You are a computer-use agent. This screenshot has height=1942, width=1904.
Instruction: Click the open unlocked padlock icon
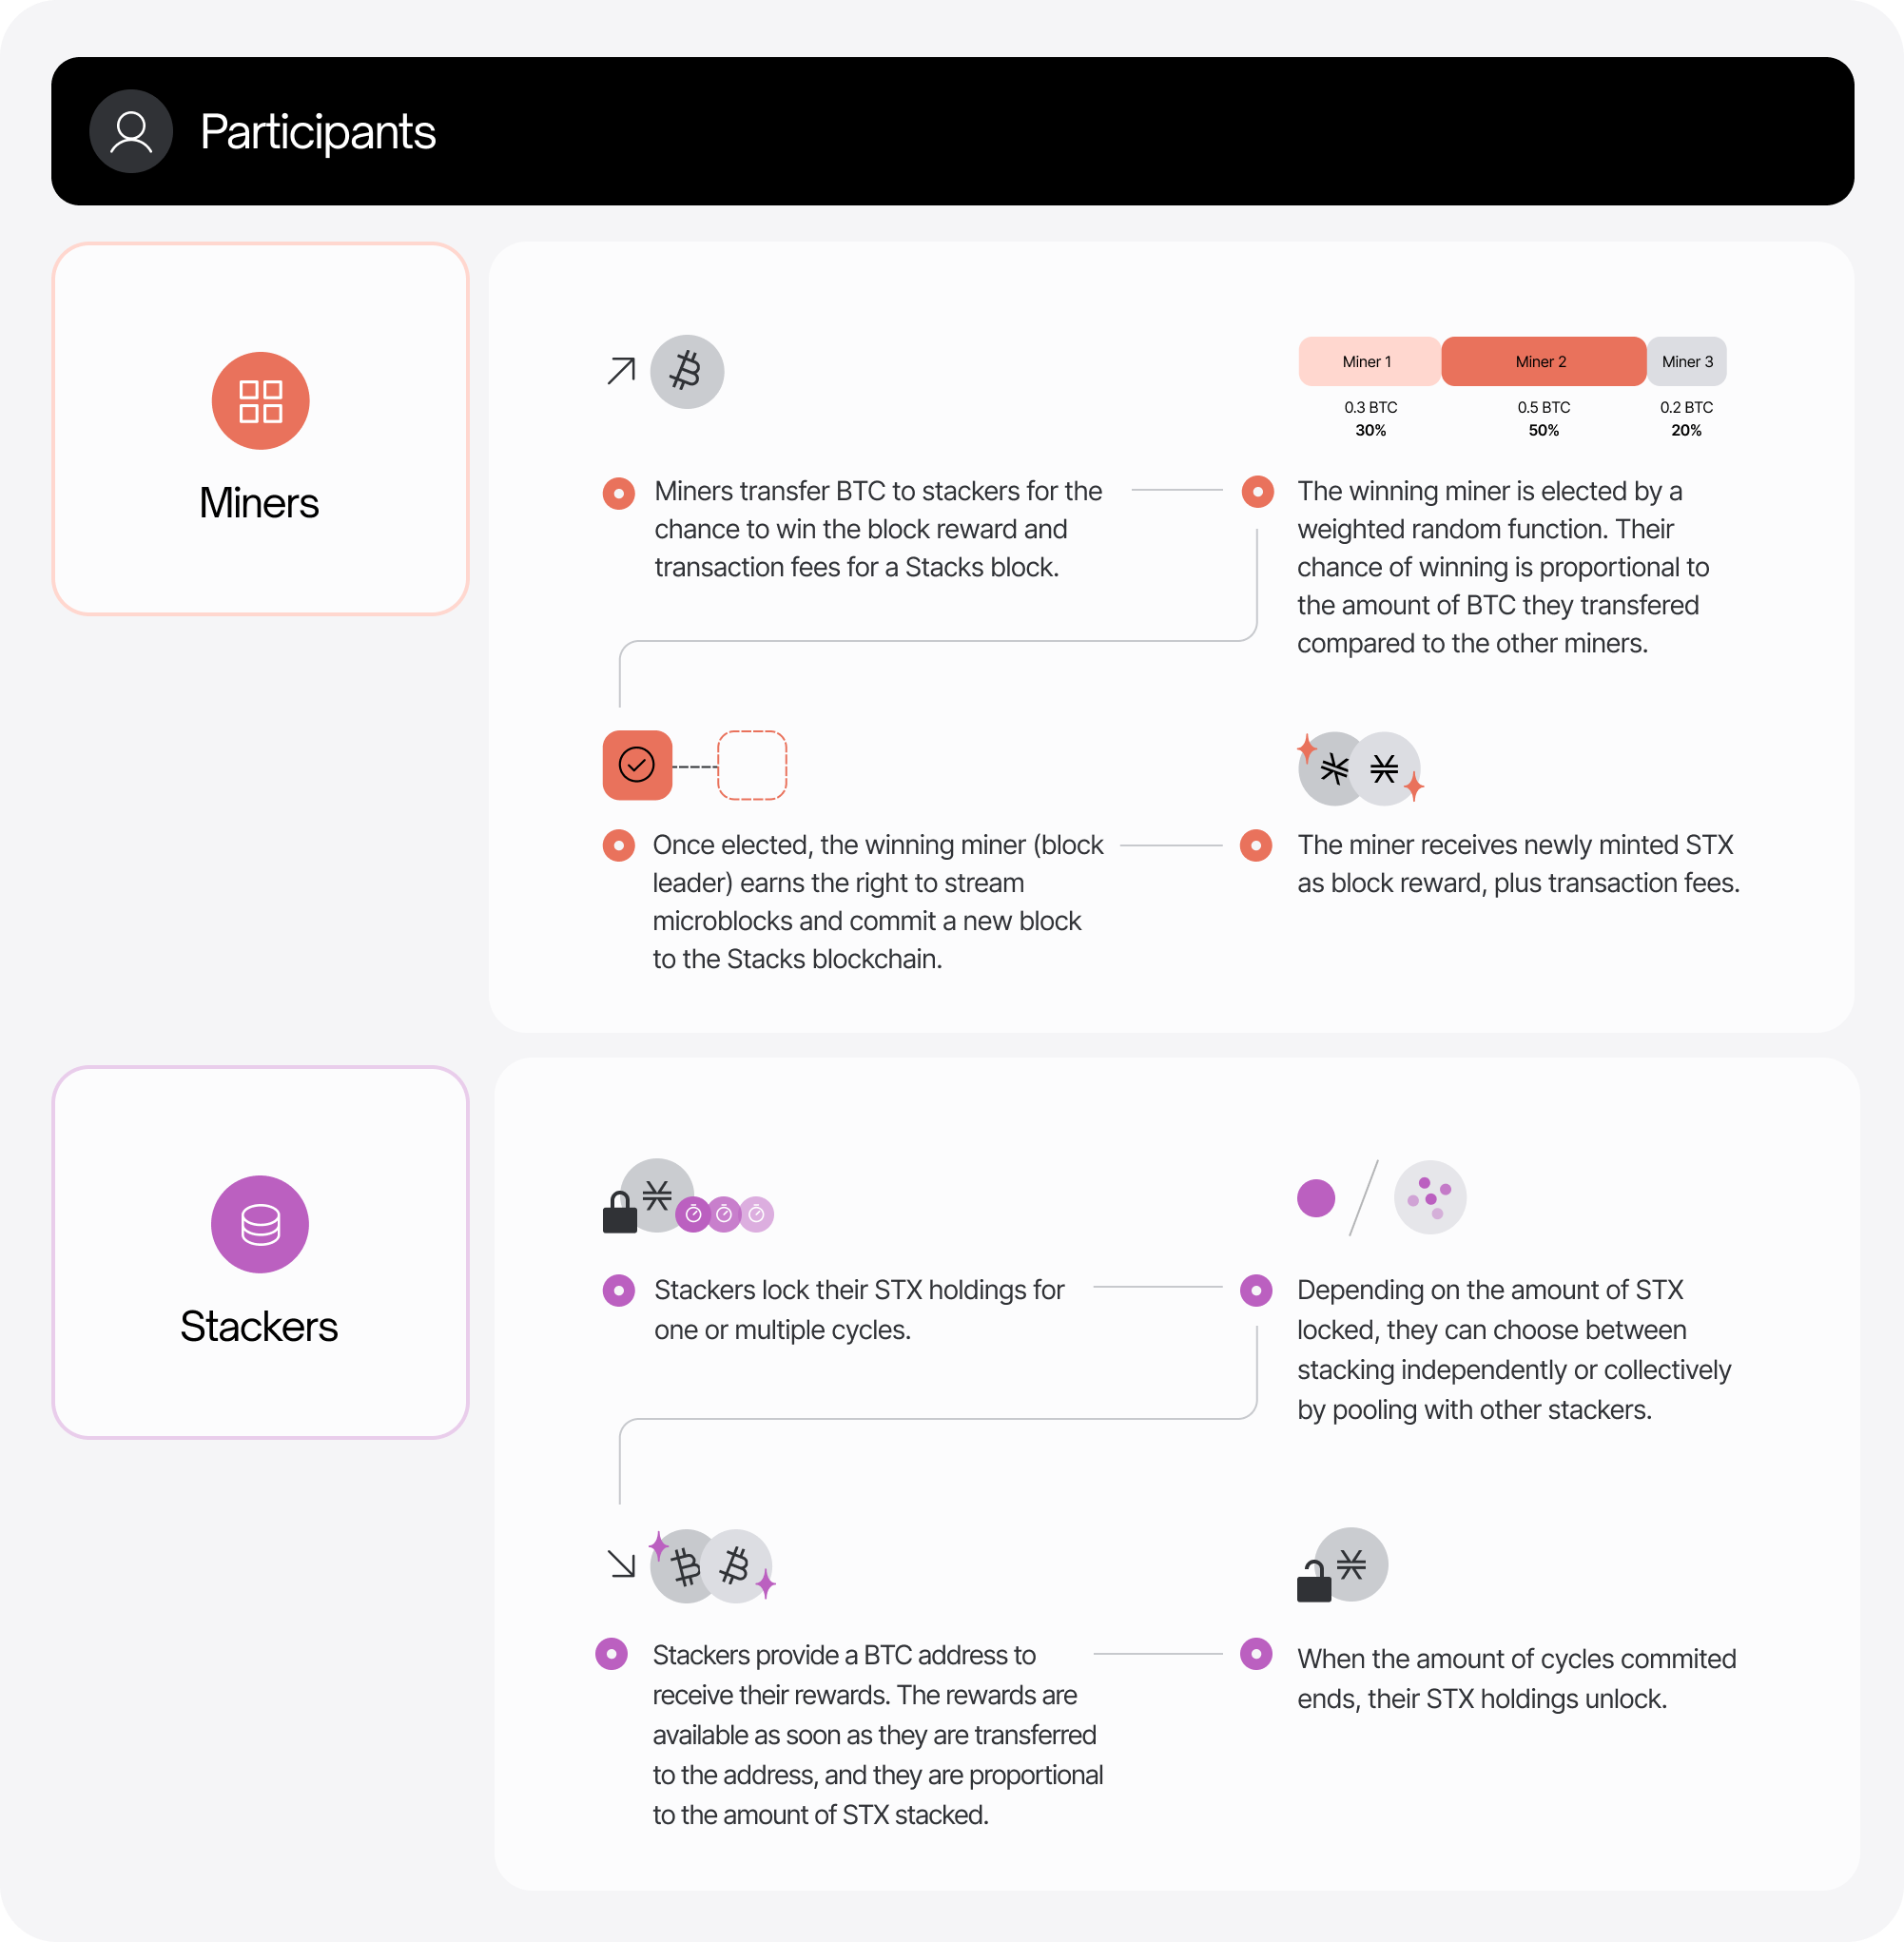pos(1314,1581)
